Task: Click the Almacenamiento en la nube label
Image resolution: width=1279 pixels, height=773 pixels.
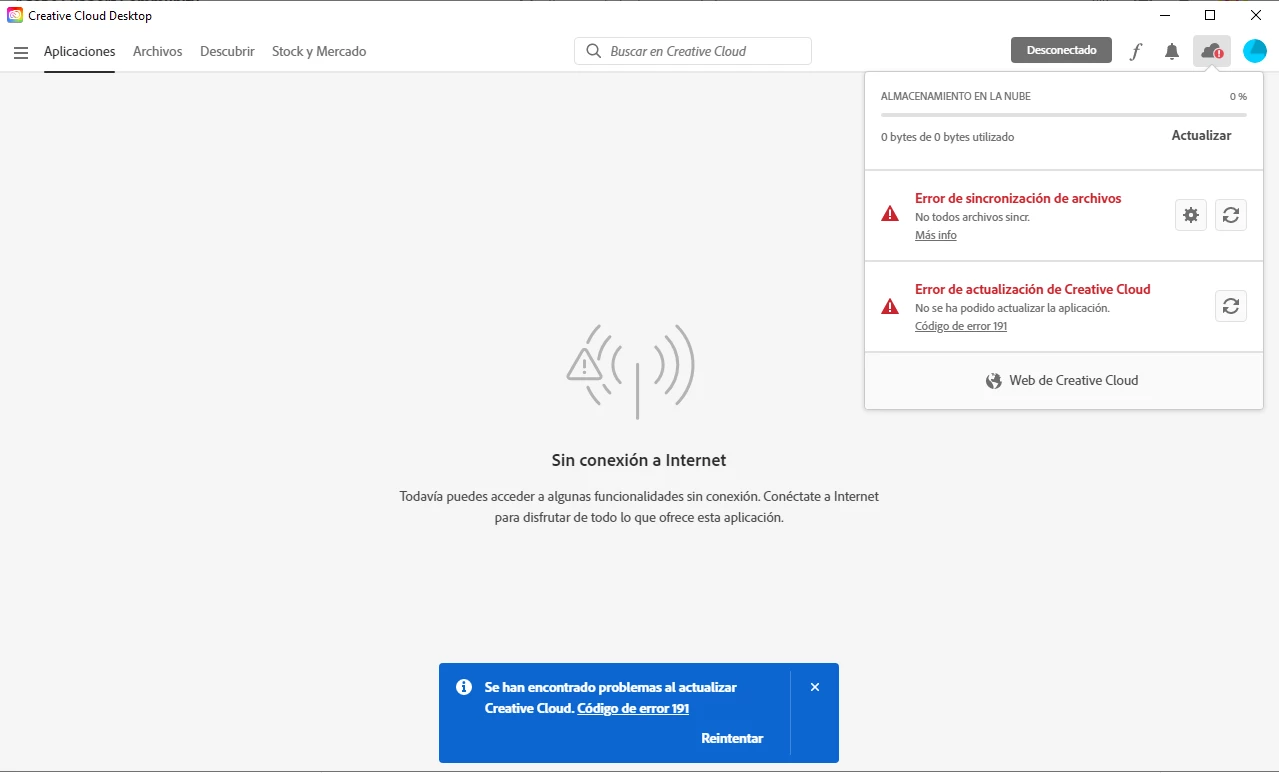Action: [956, 97]
